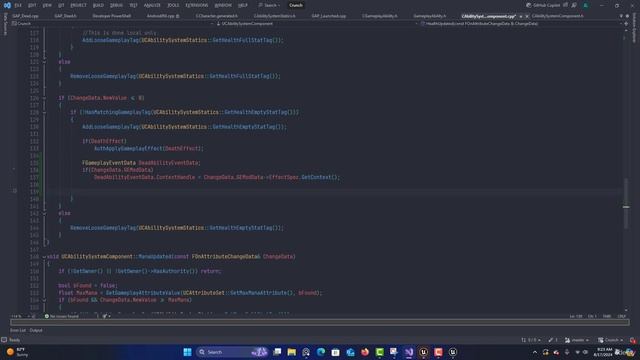Show hidden system tray icons
The width and height of the screenshot is (640, 360).
click(x=535, y=352)
